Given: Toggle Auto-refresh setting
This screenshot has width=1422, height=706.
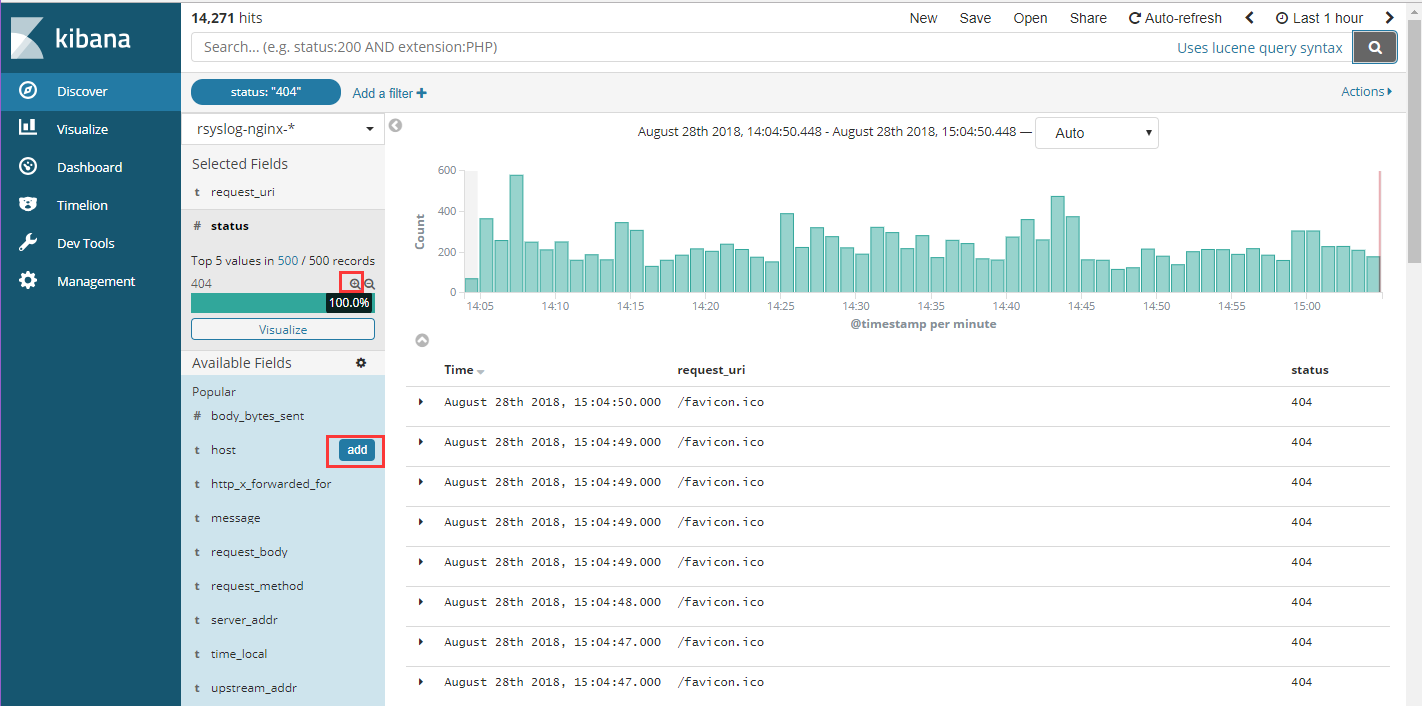Looking at the screenshot, I should 1175,18.
